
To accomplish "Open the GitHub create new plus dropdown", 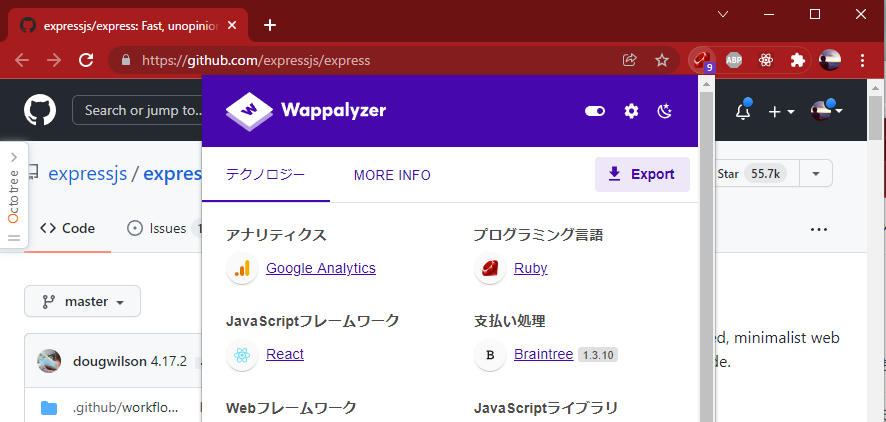I will (x=781, y=111).
